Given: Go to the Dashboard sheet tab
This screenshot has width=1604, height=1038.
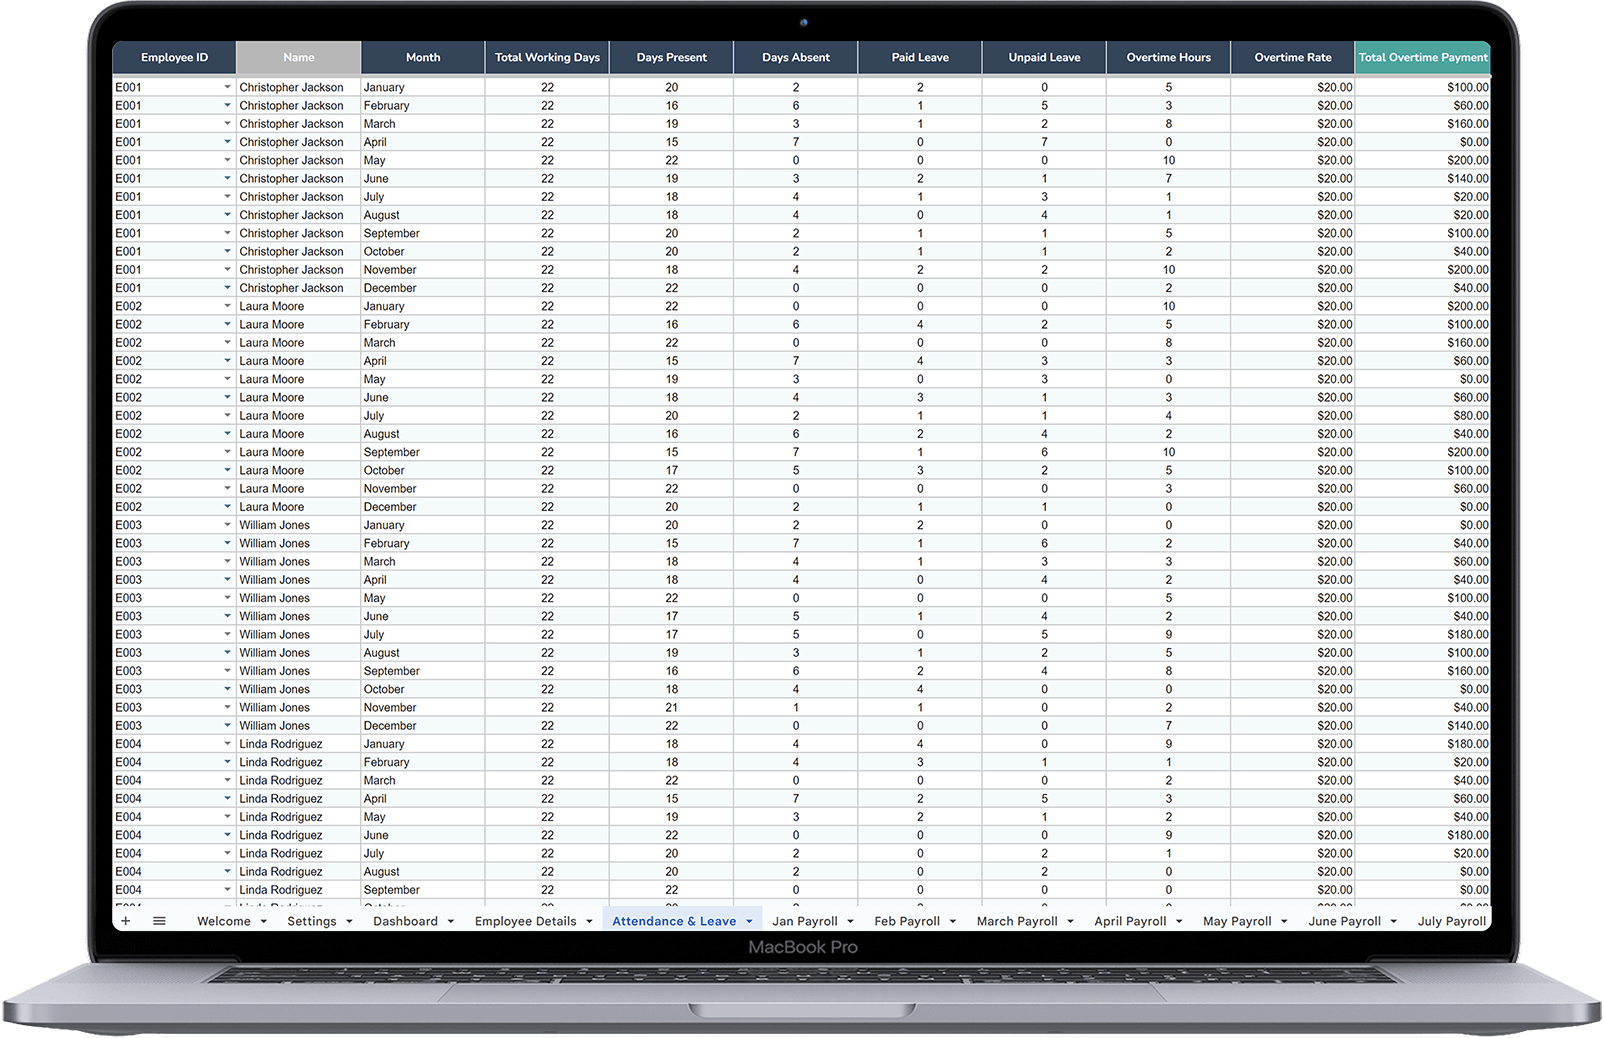Looking at the screenshot, I should pos(405,921).
